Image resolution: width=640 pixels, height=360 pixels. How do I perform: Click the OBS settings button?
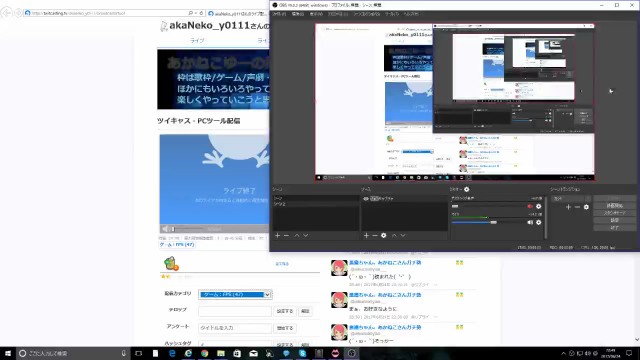click(x=614, y=220)
